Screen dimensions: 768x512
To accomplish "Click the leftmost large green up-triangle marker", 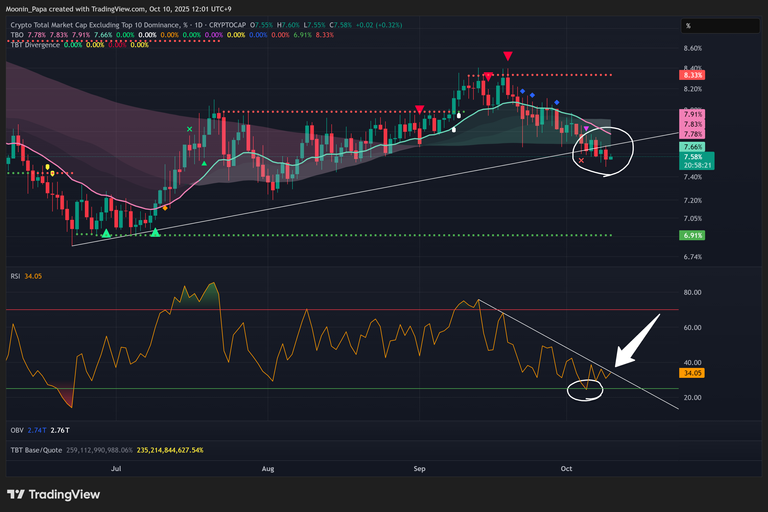I will [107, 232].
